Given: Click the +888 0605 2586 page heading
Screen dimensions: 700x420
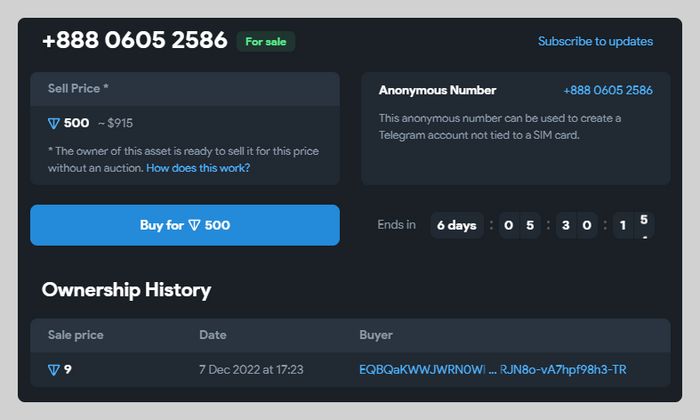Looking at the screenshot, I should pyautogui.click(x=134, y=41).
